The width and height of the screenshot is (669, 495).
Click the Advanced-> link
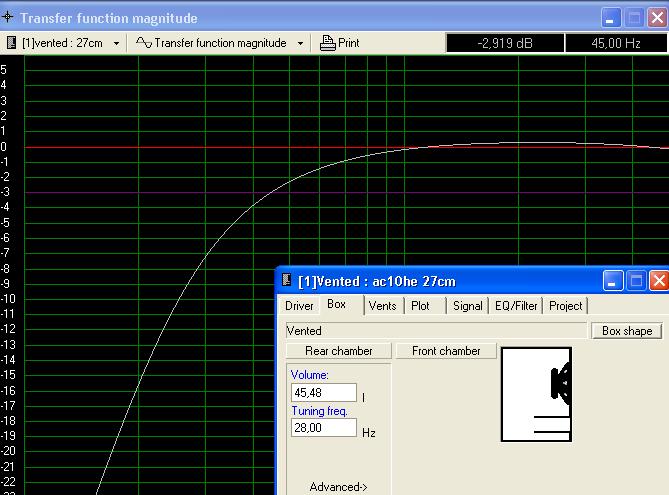(x=338, y=487)
